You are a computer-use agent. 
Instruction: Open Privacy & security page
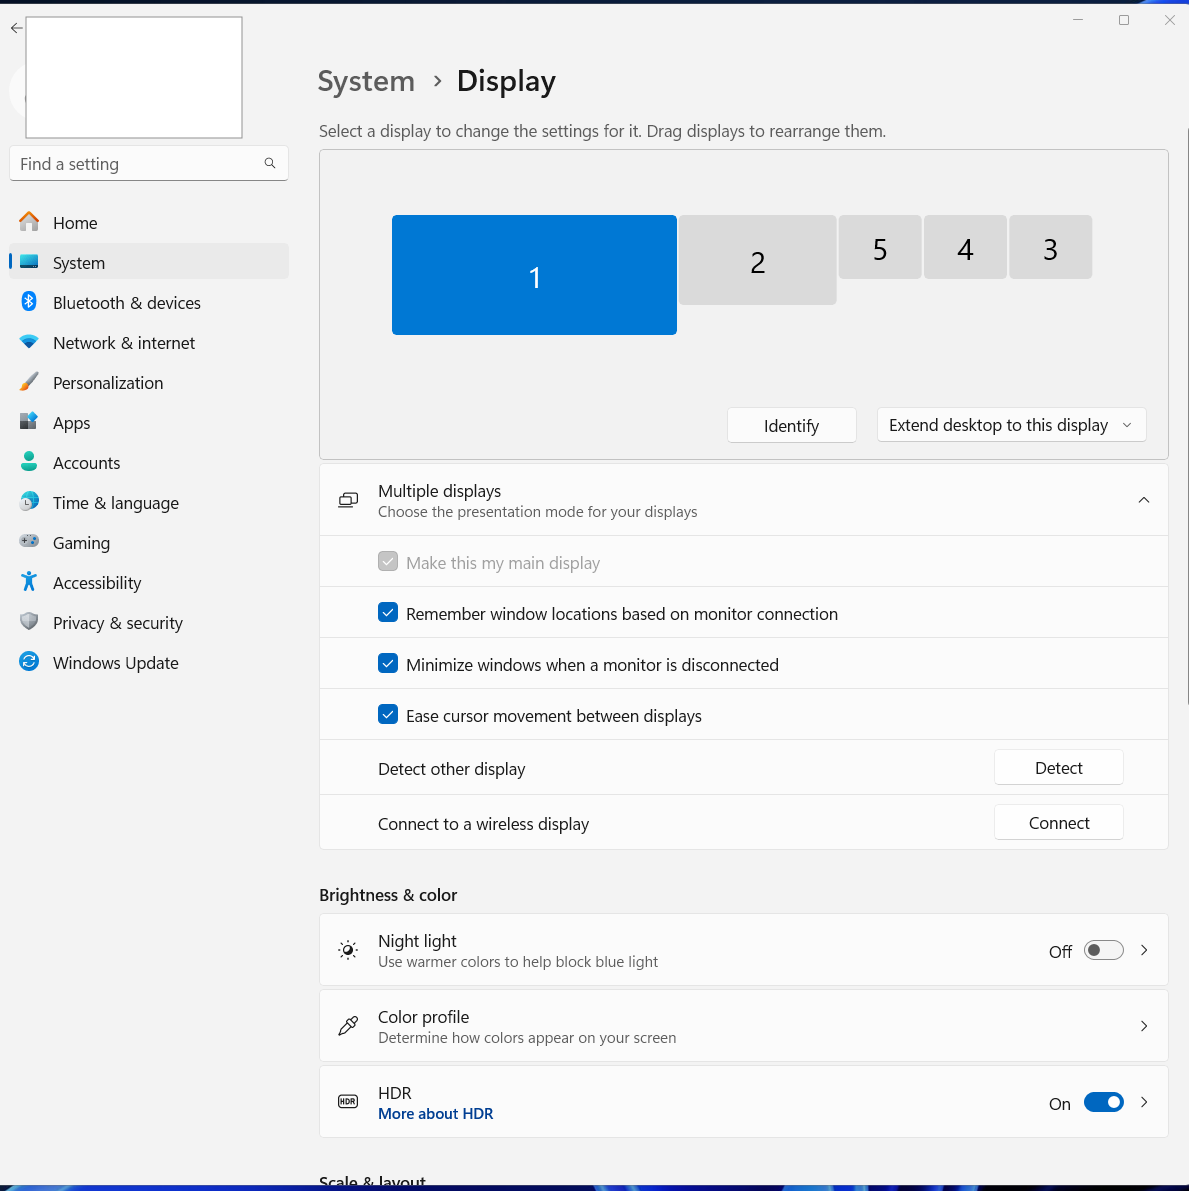tap(149, 623)
